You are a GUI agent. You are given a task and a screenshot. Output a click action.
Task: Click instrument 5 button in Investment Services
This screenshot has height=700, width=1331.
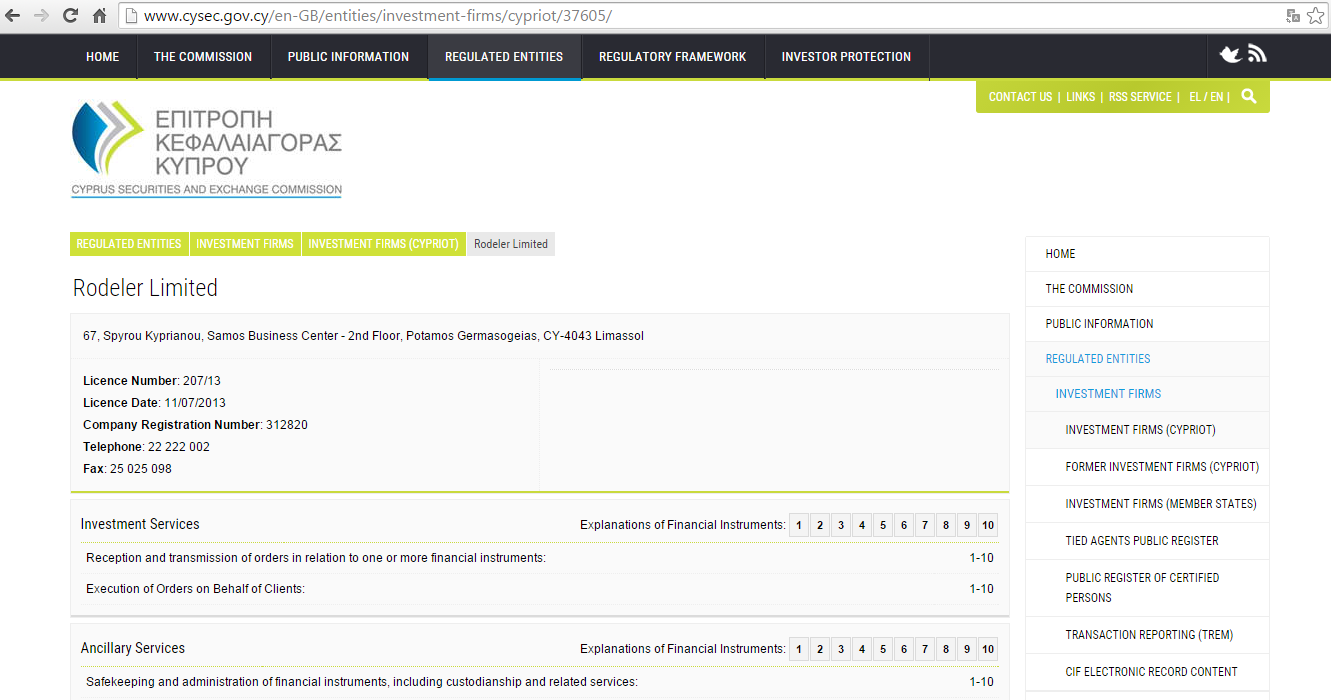(x=883, y=526)
